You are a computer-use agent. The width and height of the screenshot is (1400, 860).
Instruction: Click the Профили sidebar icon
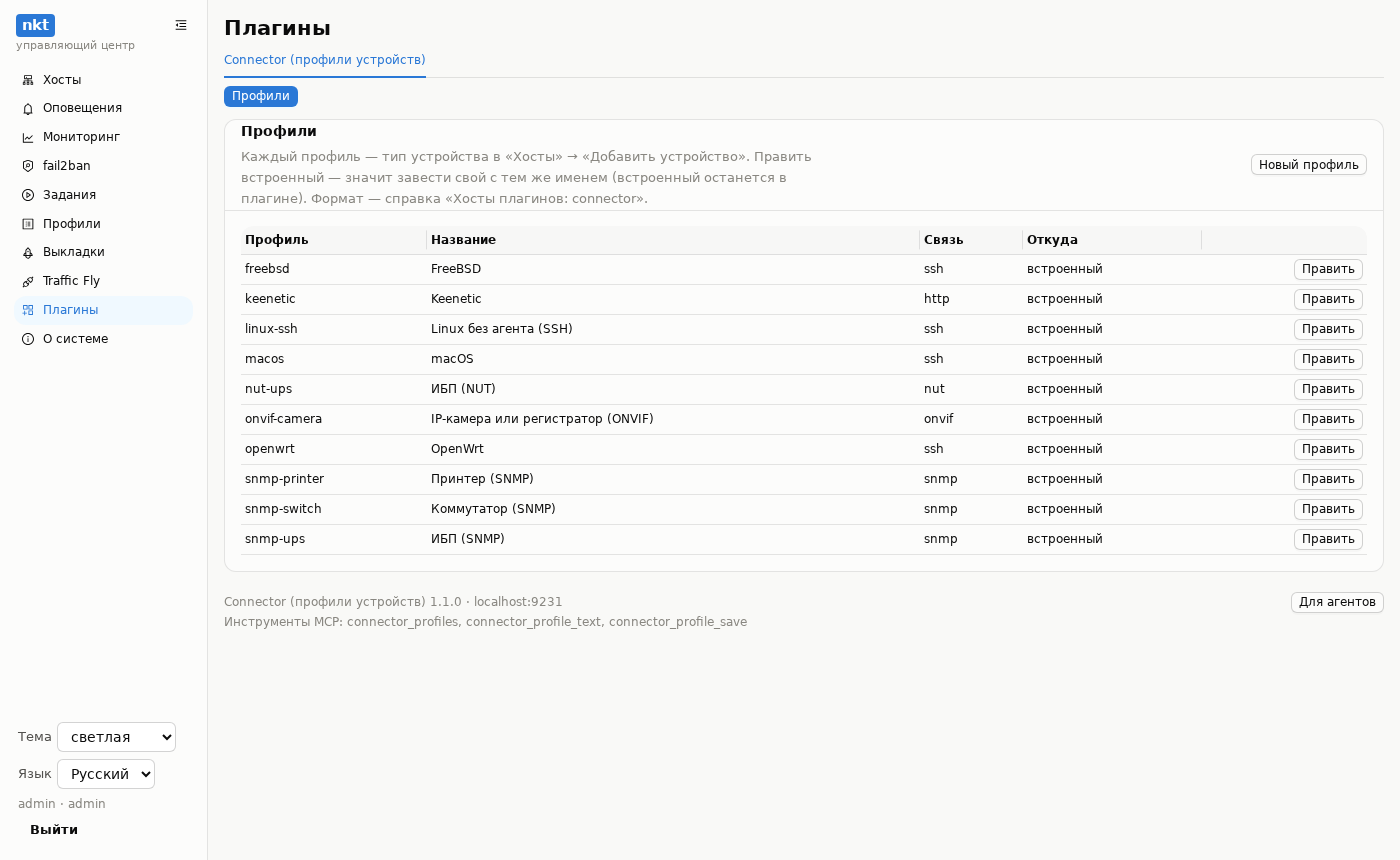pos(28,224)
